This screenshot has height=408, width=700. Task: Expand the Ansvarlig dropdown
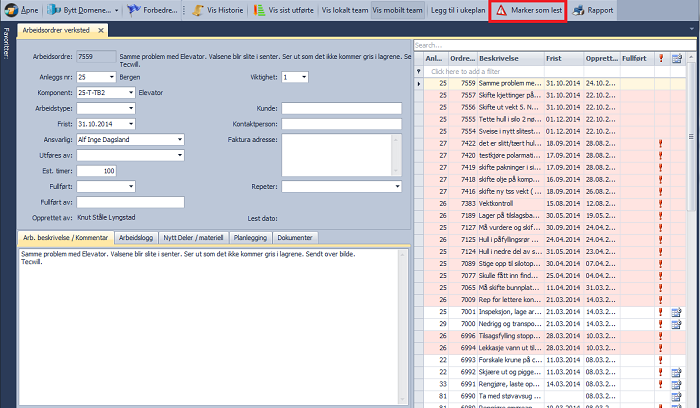click(179, 140)
